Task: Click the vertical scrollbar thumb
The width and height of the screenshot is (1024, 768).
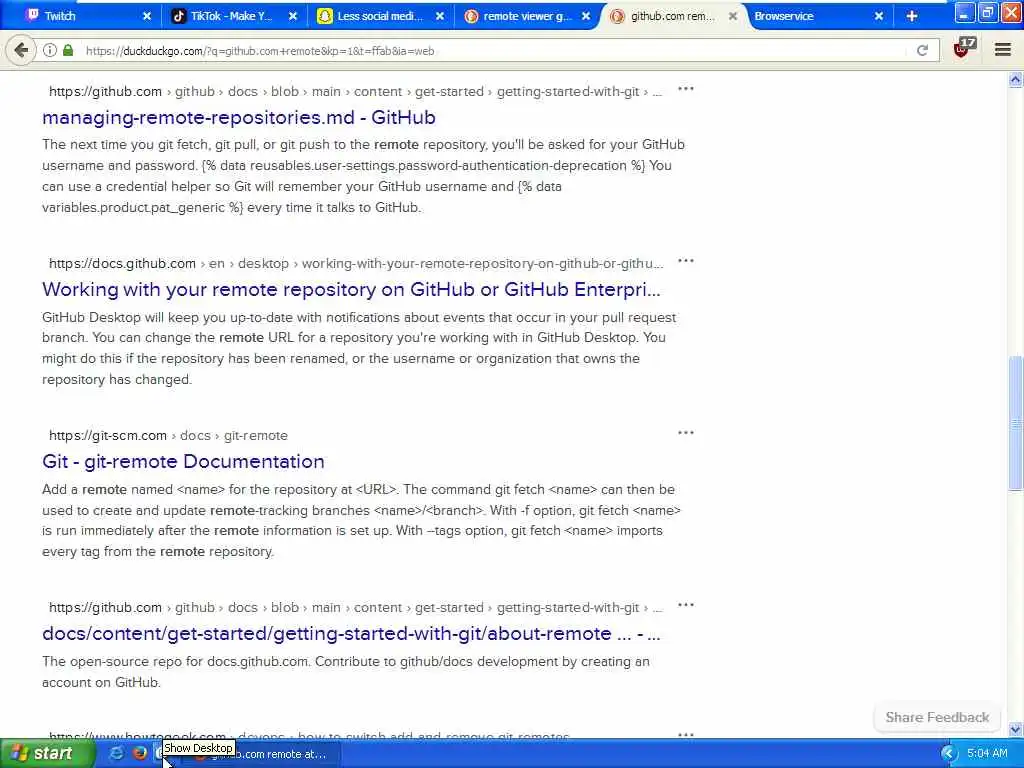Action: 1015,423
